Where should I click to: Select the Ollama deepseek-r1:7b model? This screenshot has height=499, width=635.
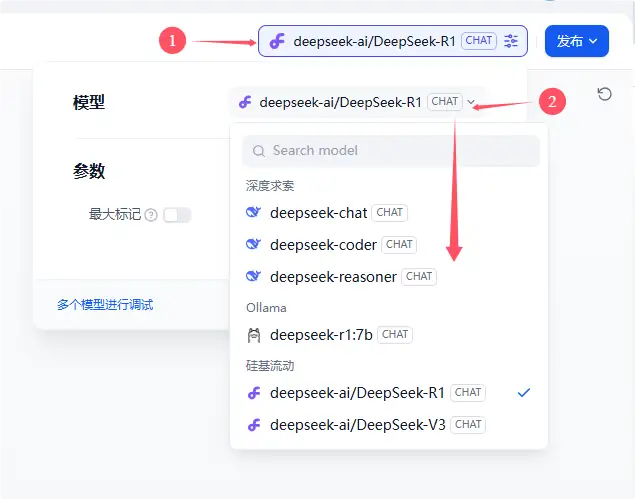click(389, 335)
